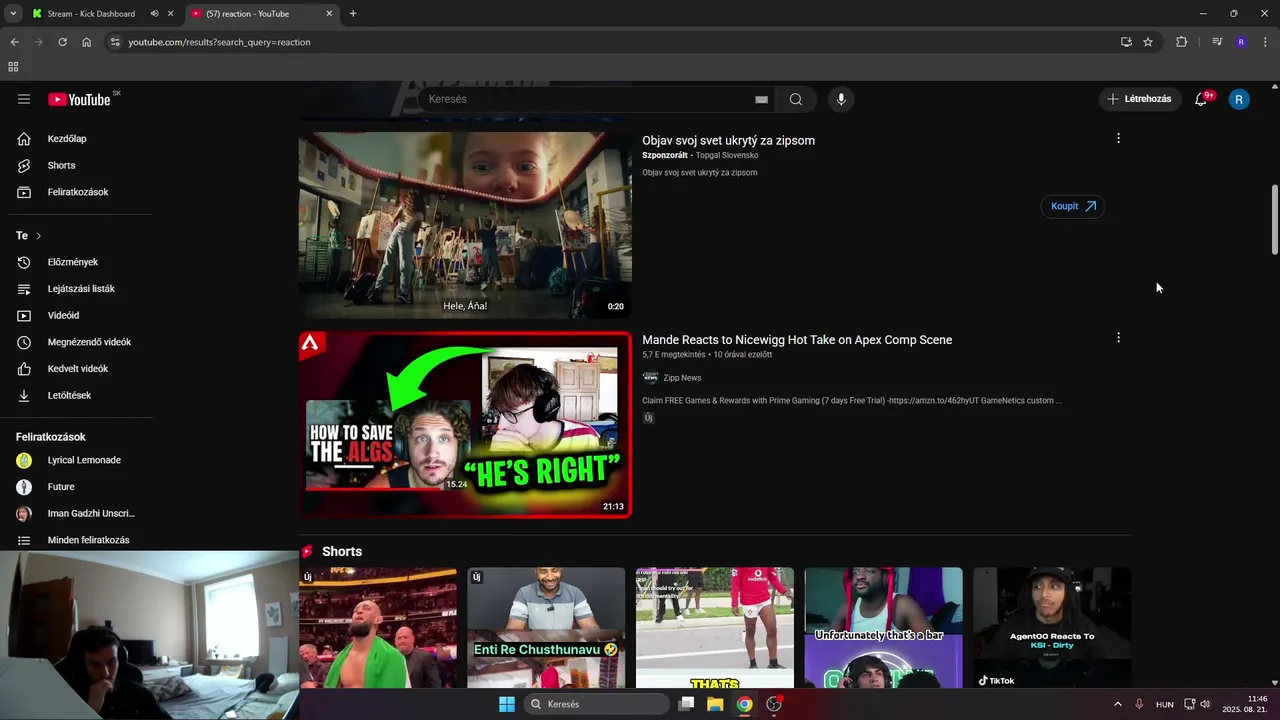
Task: Open the account avatar menu on YouTube
Action: 1239,99
